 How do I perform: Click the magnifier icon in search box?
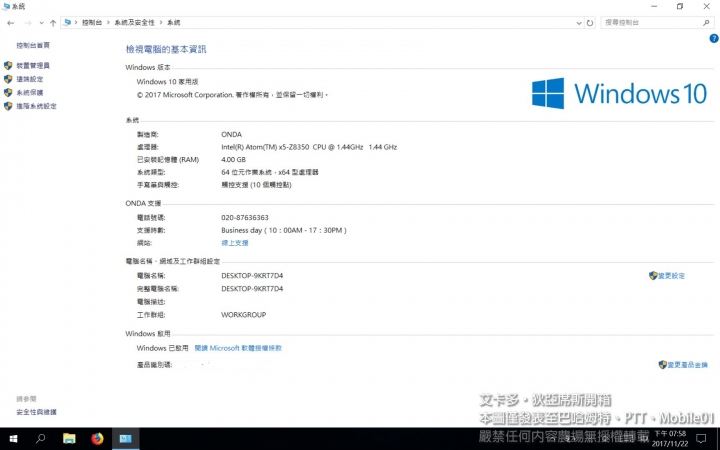point(706,22)
